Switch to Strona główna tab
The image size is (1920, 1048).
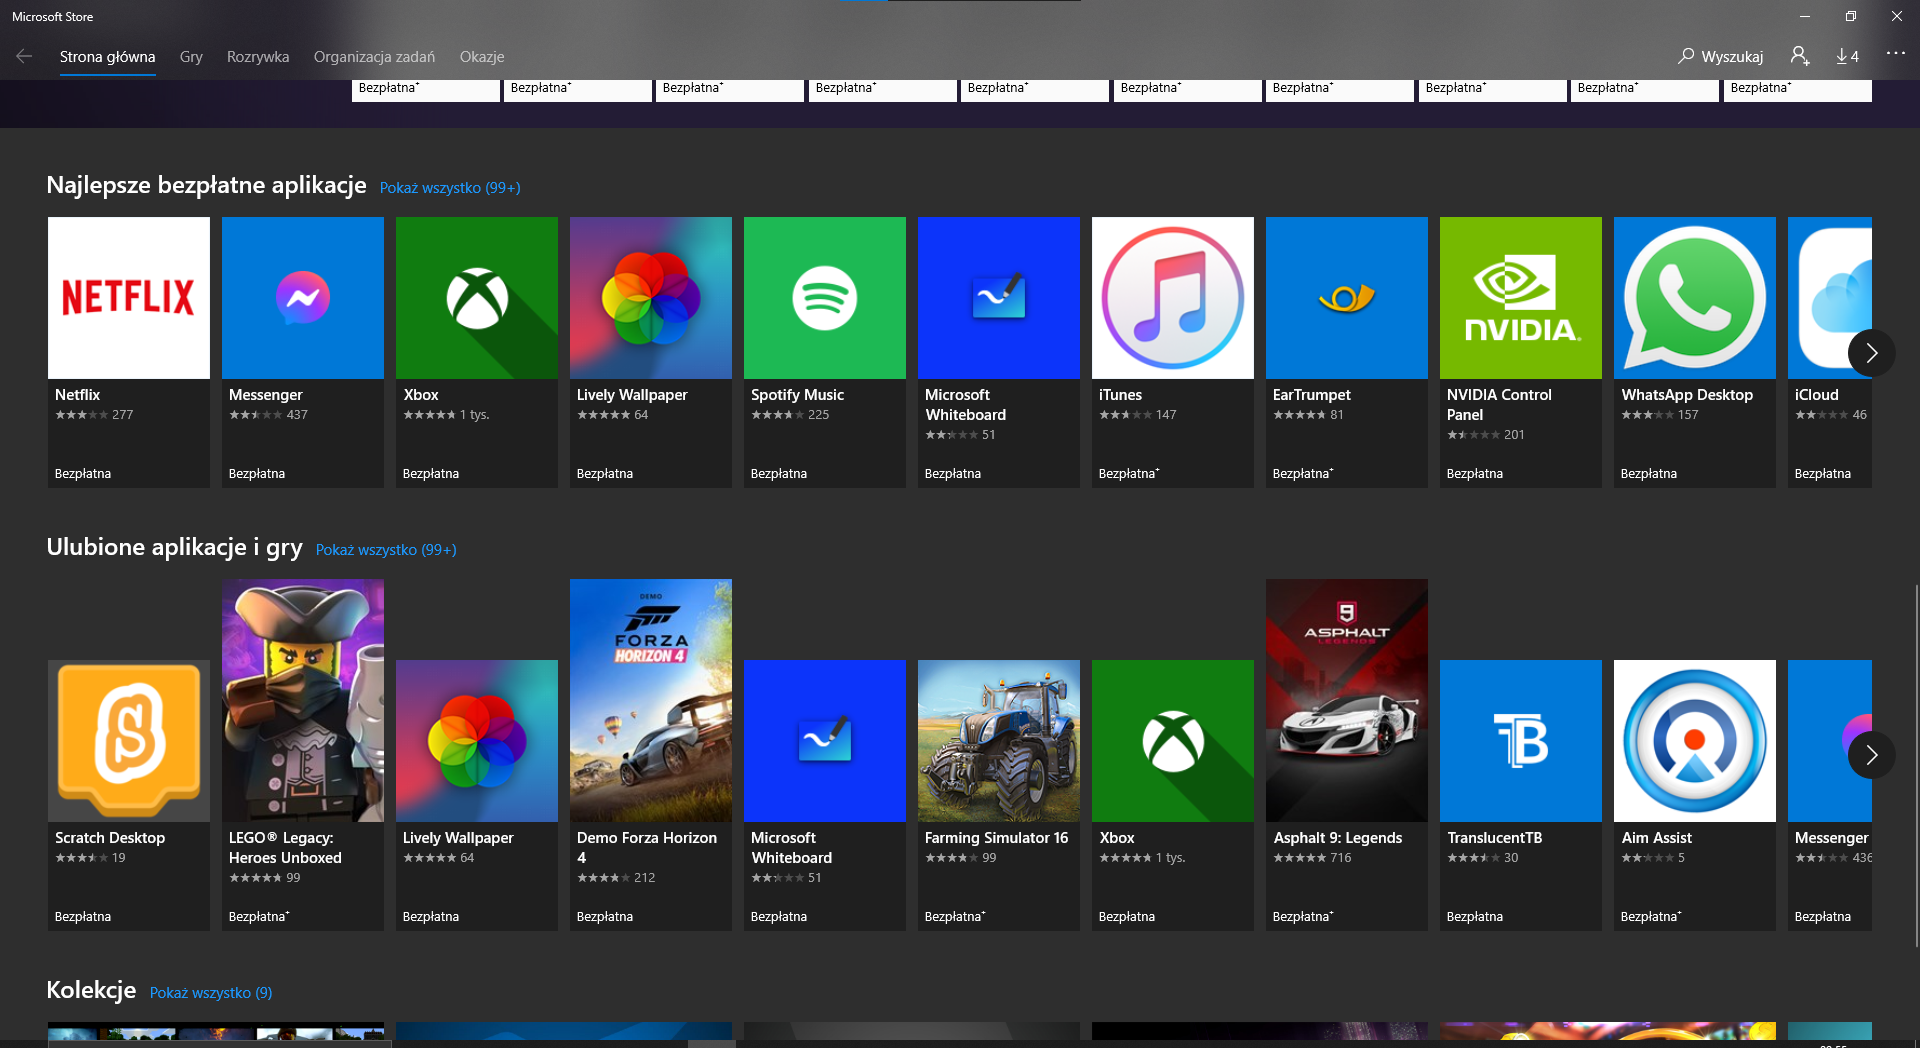click(x=107, y=57)
